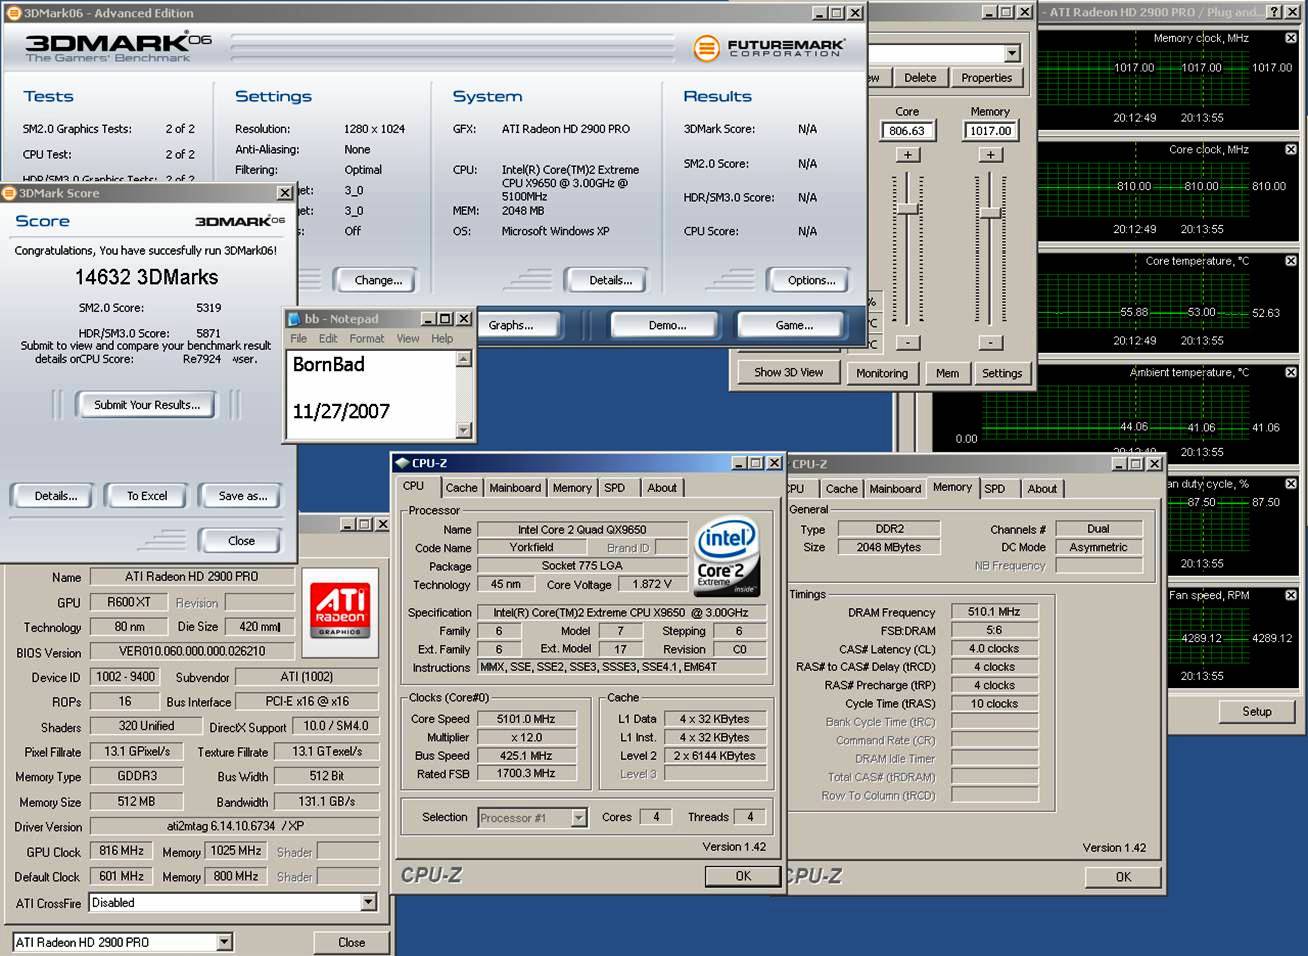Click Setup button in monitoring window
The image size is (1308, 956).
pyautogui.click(x=1257, y=712)
